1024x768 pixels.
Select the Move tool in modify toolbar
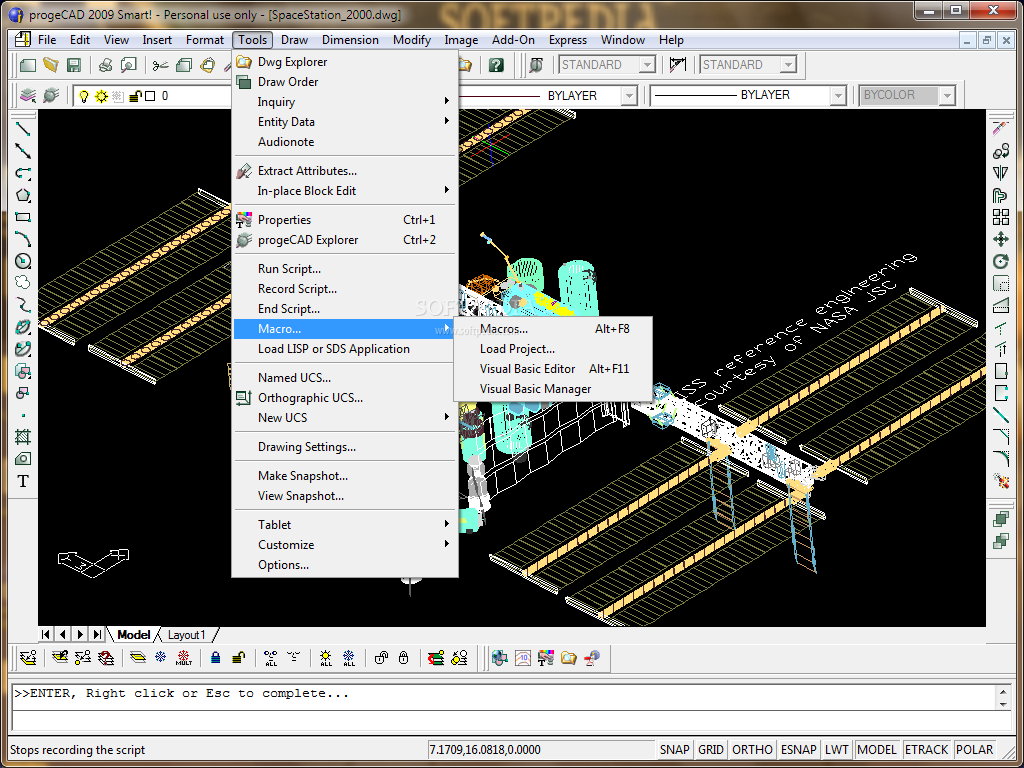coord(1000,239)
